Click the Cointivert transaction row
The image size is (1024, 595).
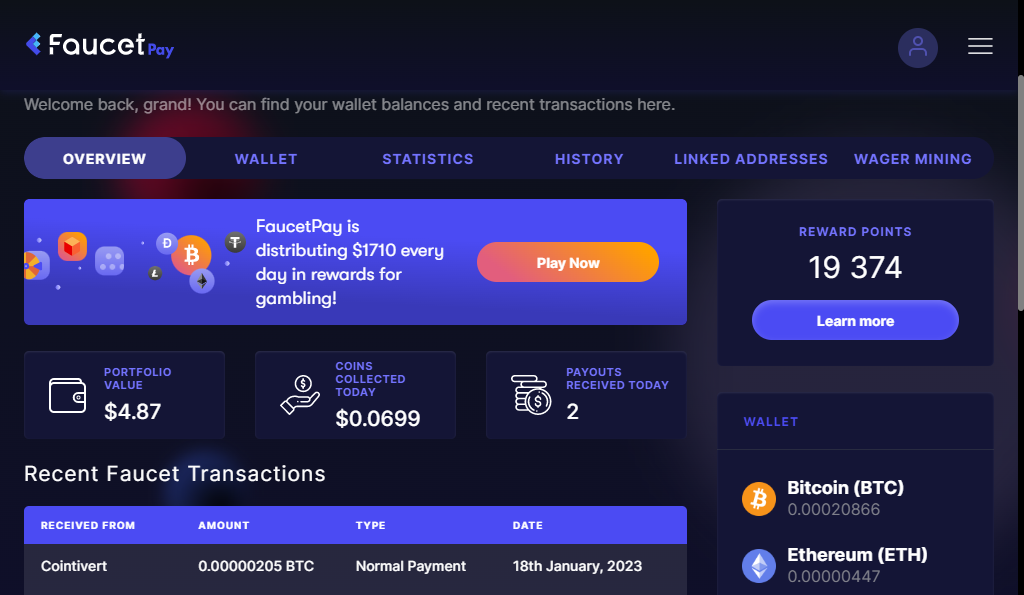pos(355,566)
